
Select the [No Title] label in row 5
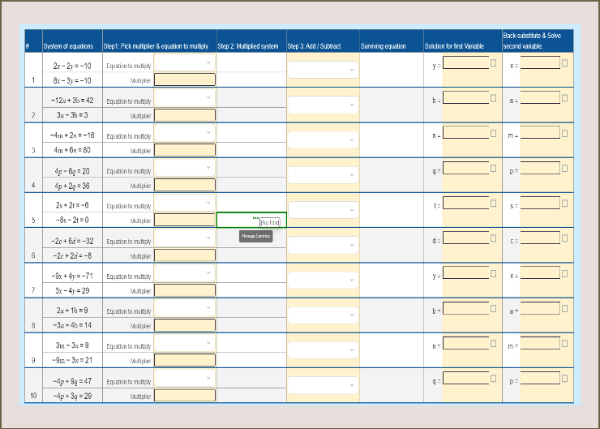tap(270, 222)
